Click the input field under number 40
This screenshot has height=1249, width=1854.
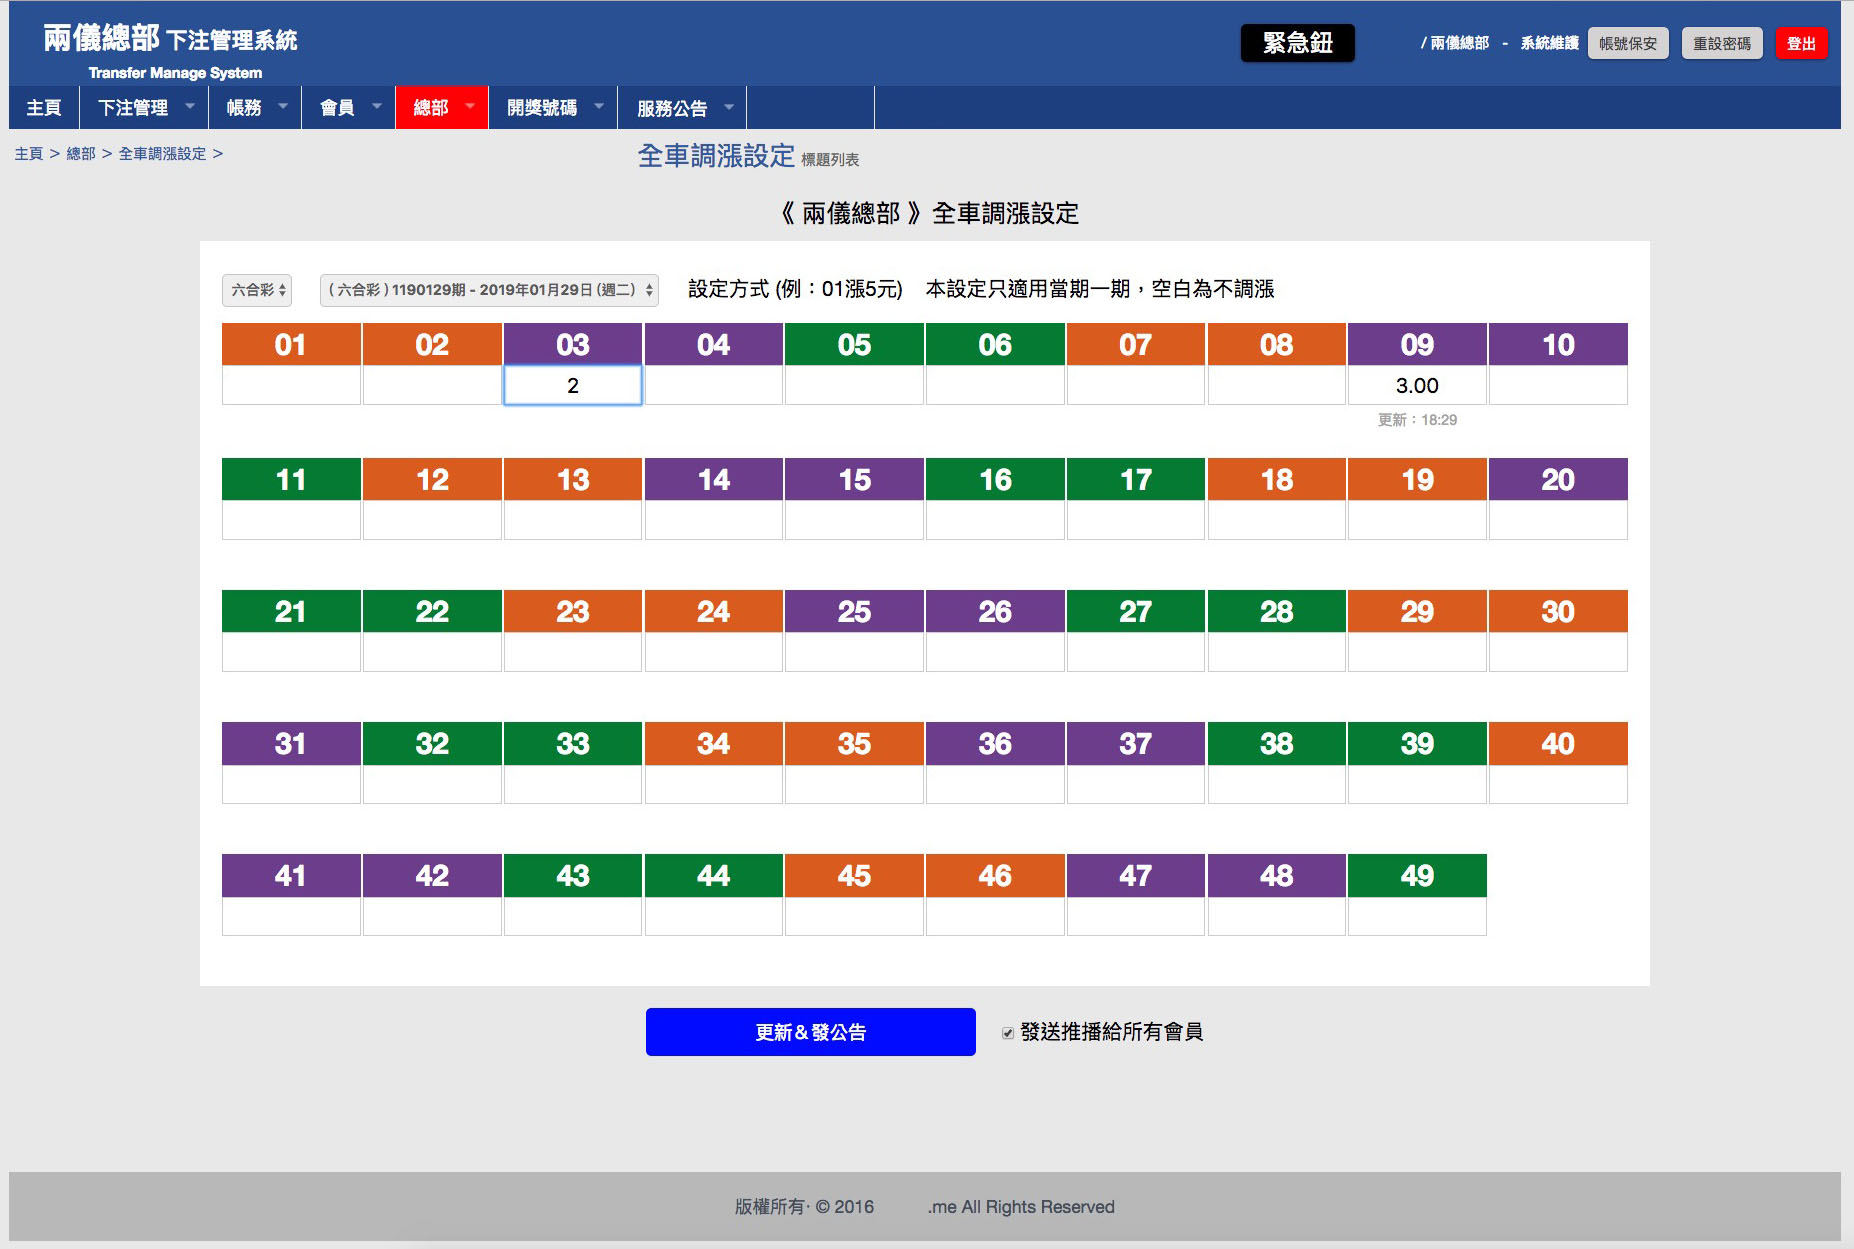[1557, 785]
